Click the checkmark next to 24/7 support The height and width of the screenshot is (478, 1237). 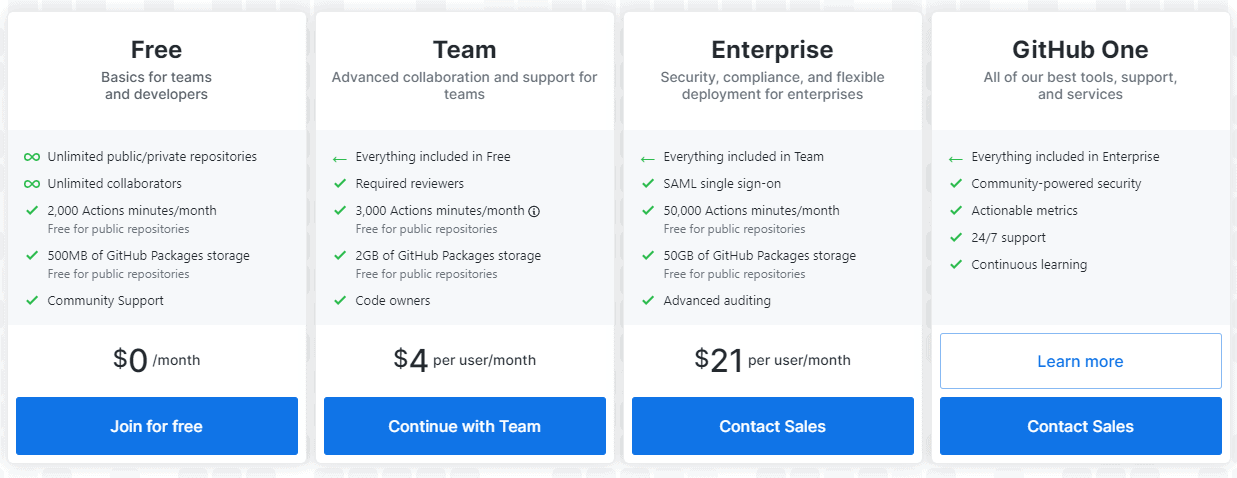(956, 238)
